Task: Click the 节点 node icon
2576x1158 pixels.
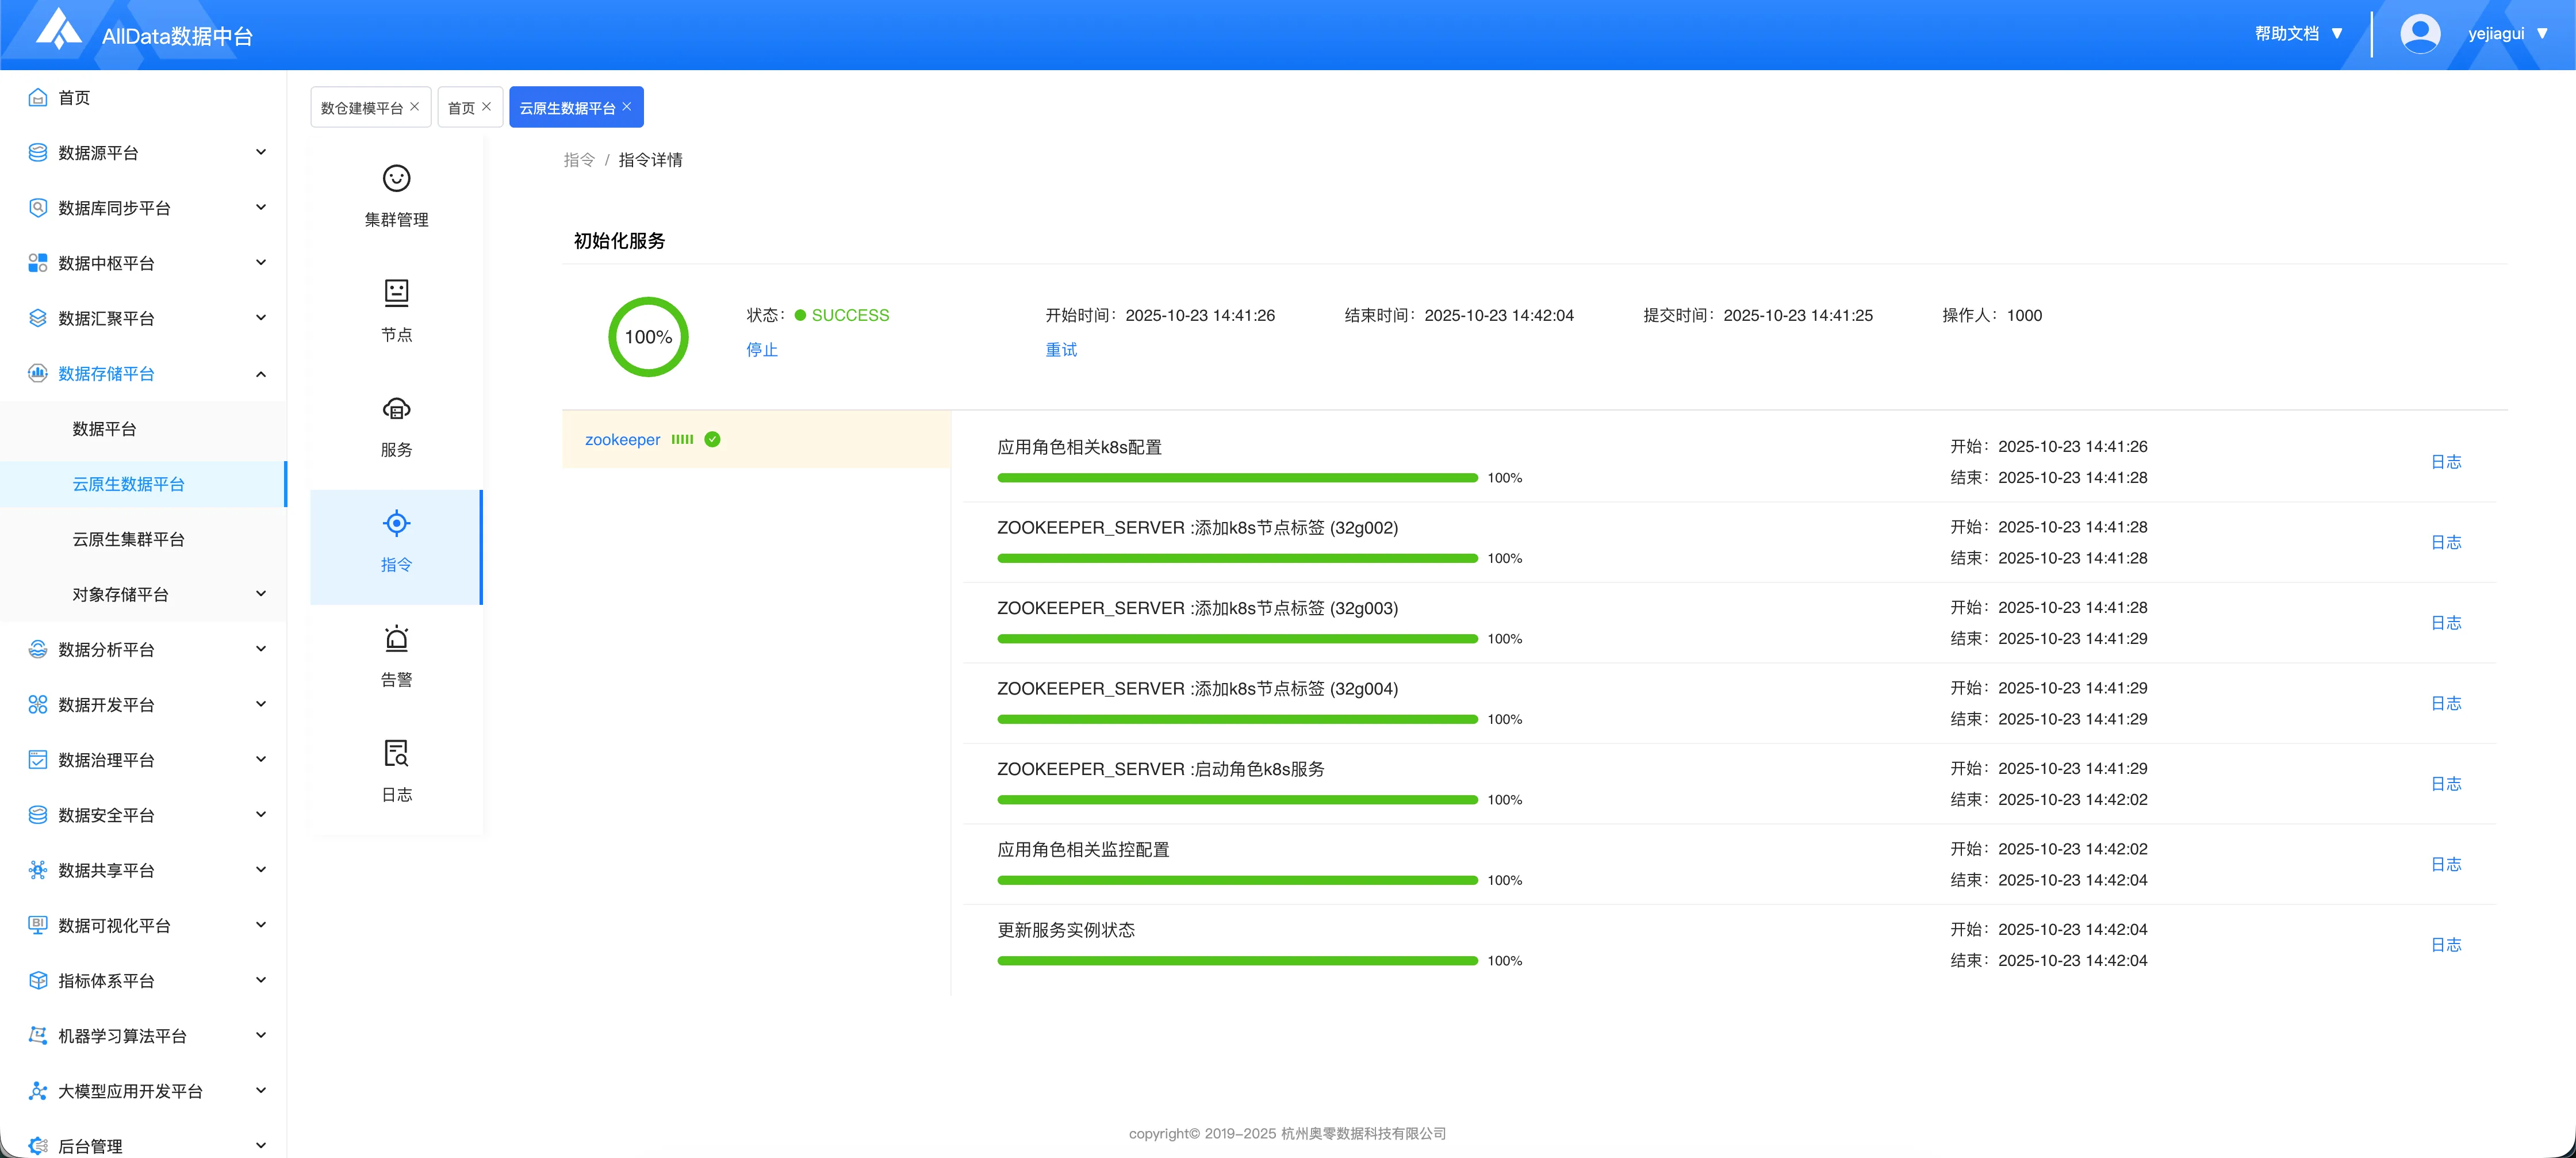Action: click(x=396, y=293)
